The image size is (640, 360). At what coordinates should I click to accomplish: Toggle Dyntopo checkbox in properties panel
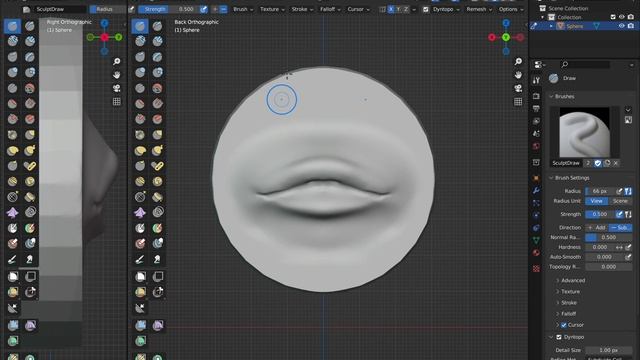coord(559,337)
